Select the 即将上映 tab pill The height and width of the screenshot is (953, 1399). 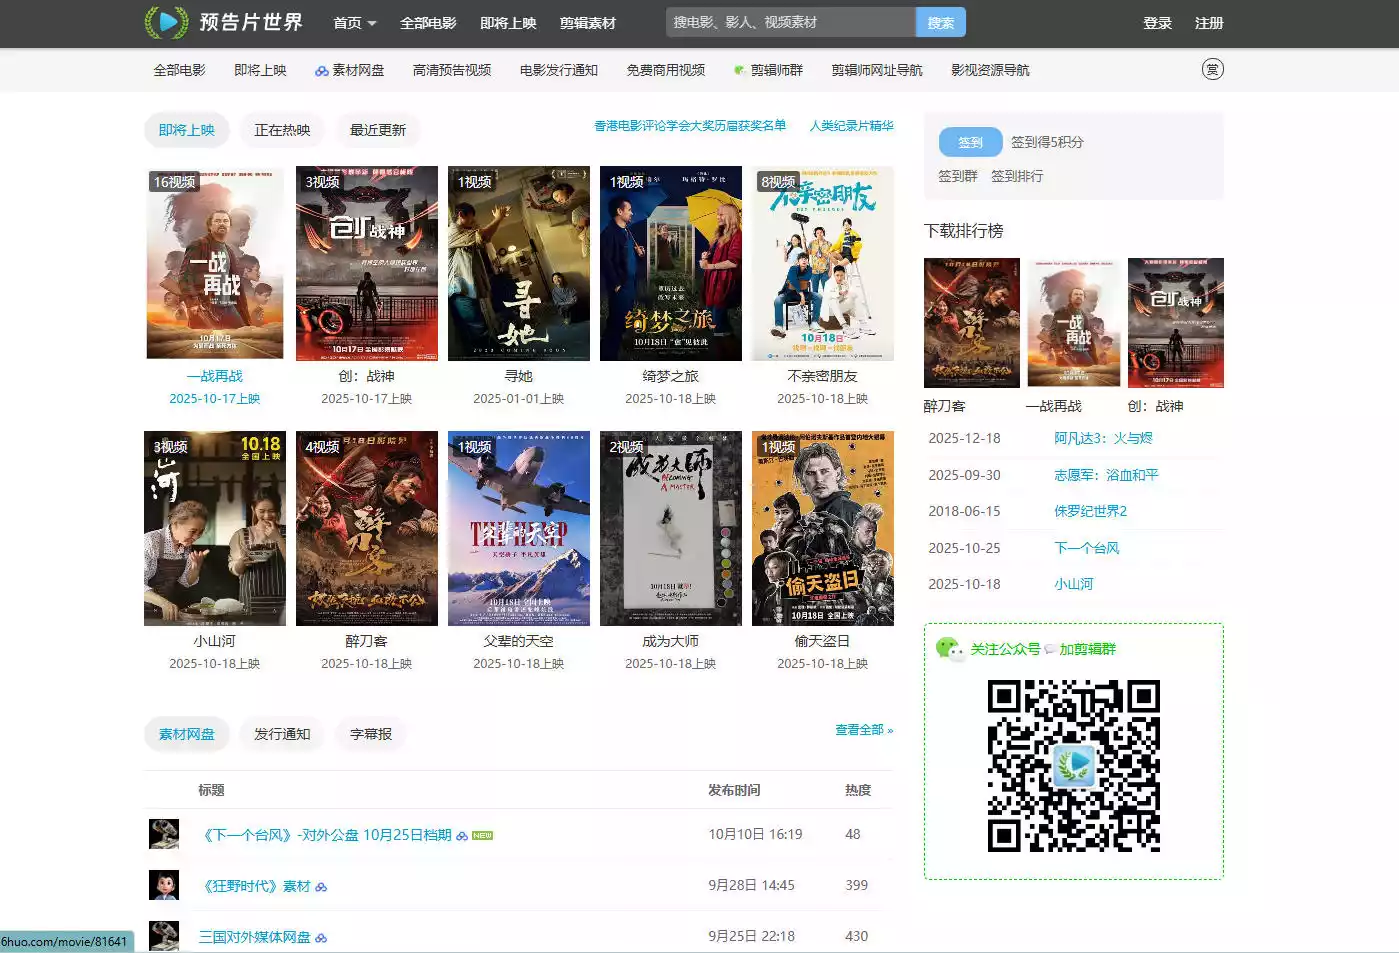click(x=187, y=130)
